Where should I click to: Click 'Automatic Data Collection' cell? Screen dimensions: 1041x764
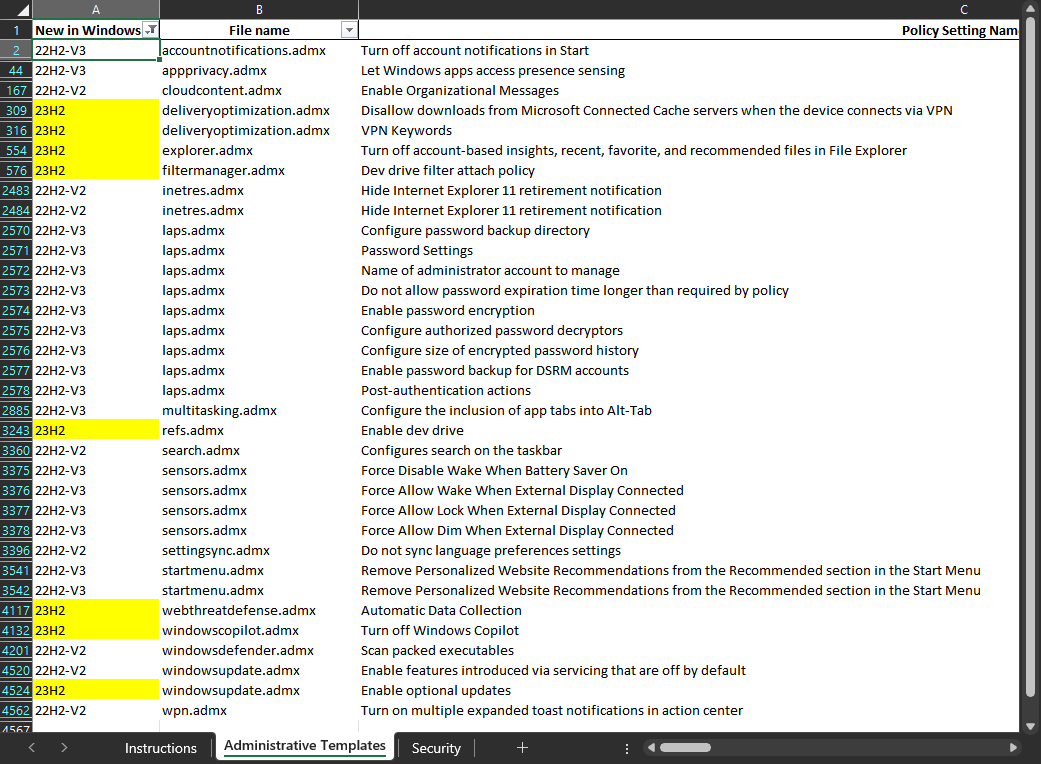tap(688, 610)
